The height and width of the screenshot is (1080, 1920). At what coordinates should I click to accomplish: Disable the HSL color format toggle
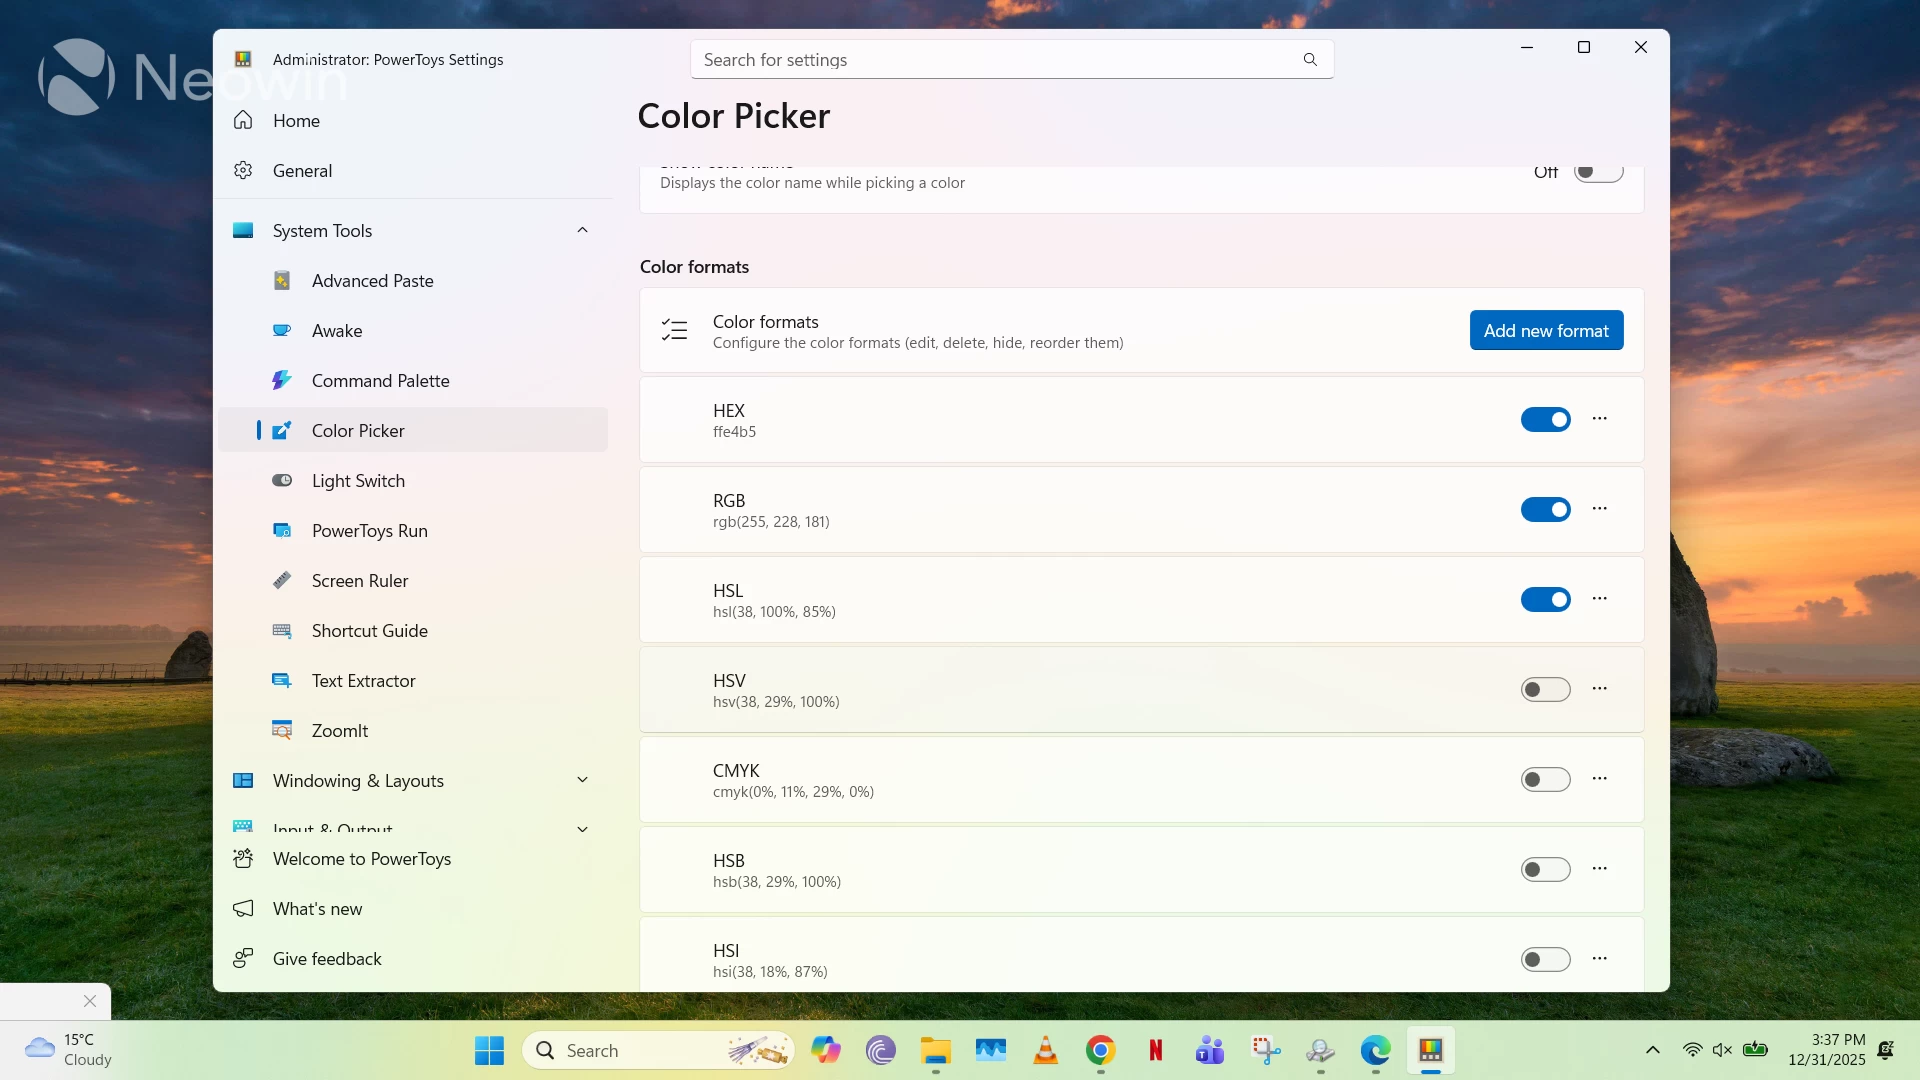point(1546,600)
